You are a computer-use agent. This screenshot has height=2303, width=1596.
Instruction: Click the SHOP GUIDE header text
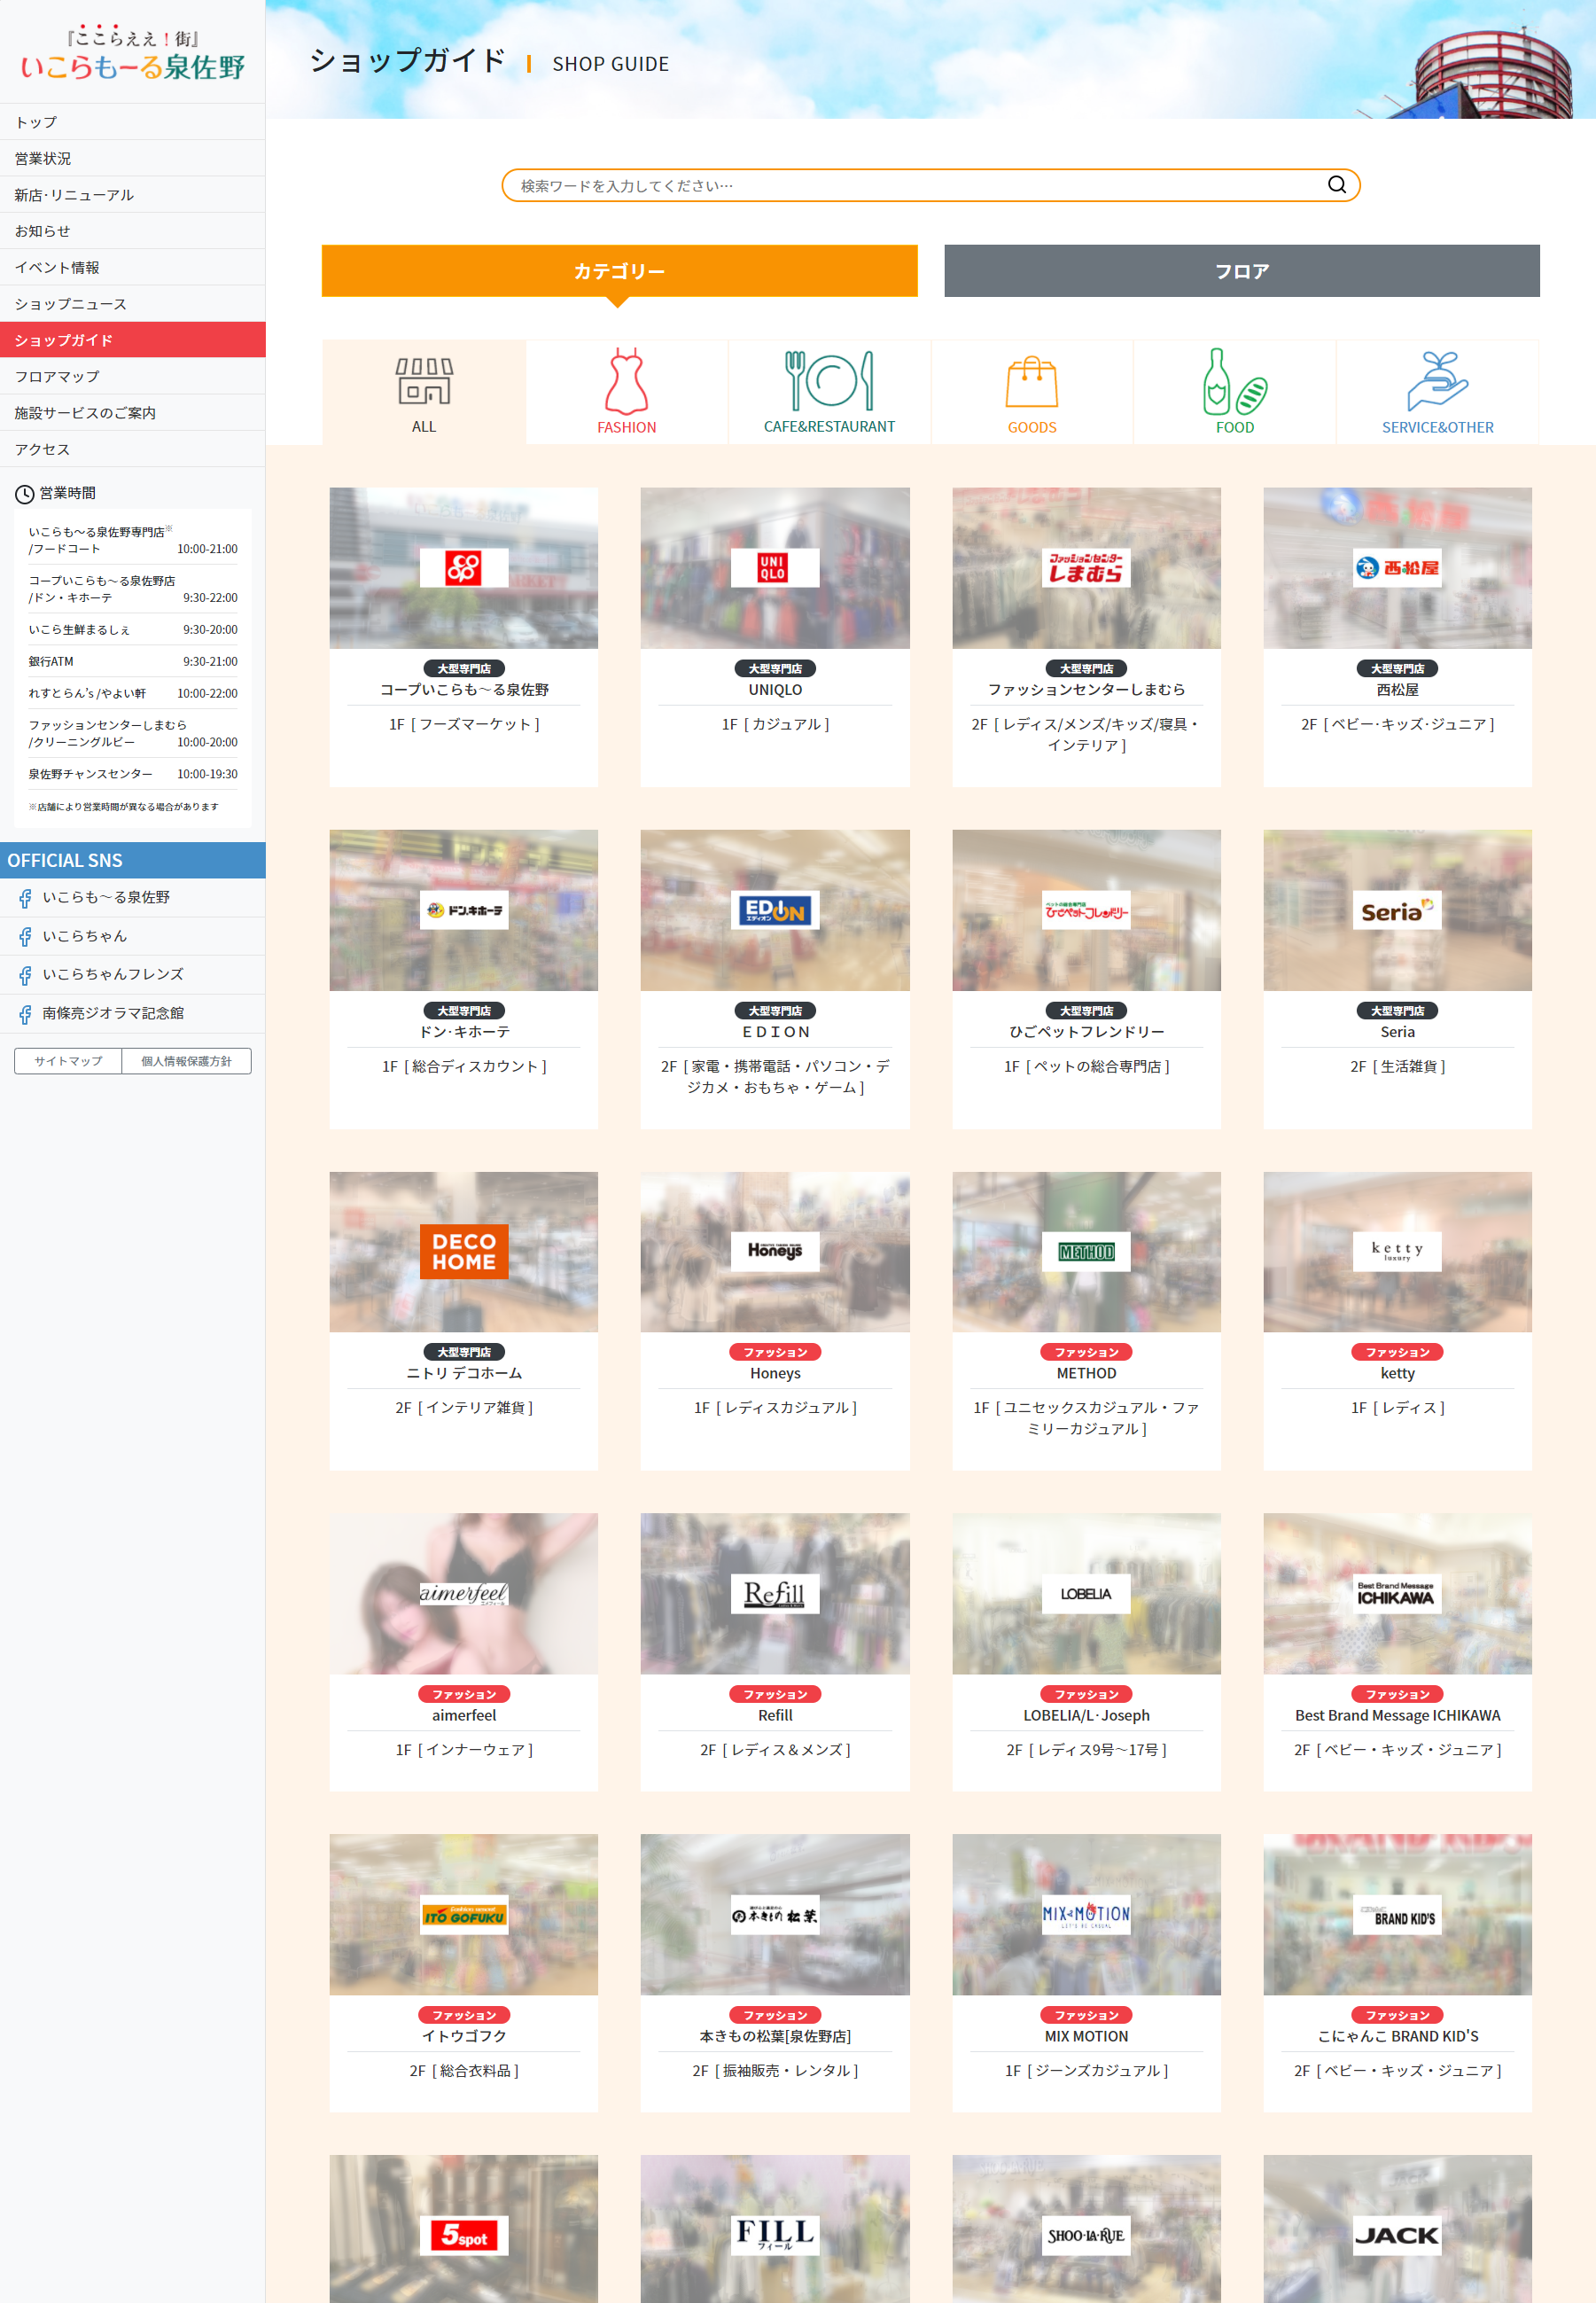610,64
